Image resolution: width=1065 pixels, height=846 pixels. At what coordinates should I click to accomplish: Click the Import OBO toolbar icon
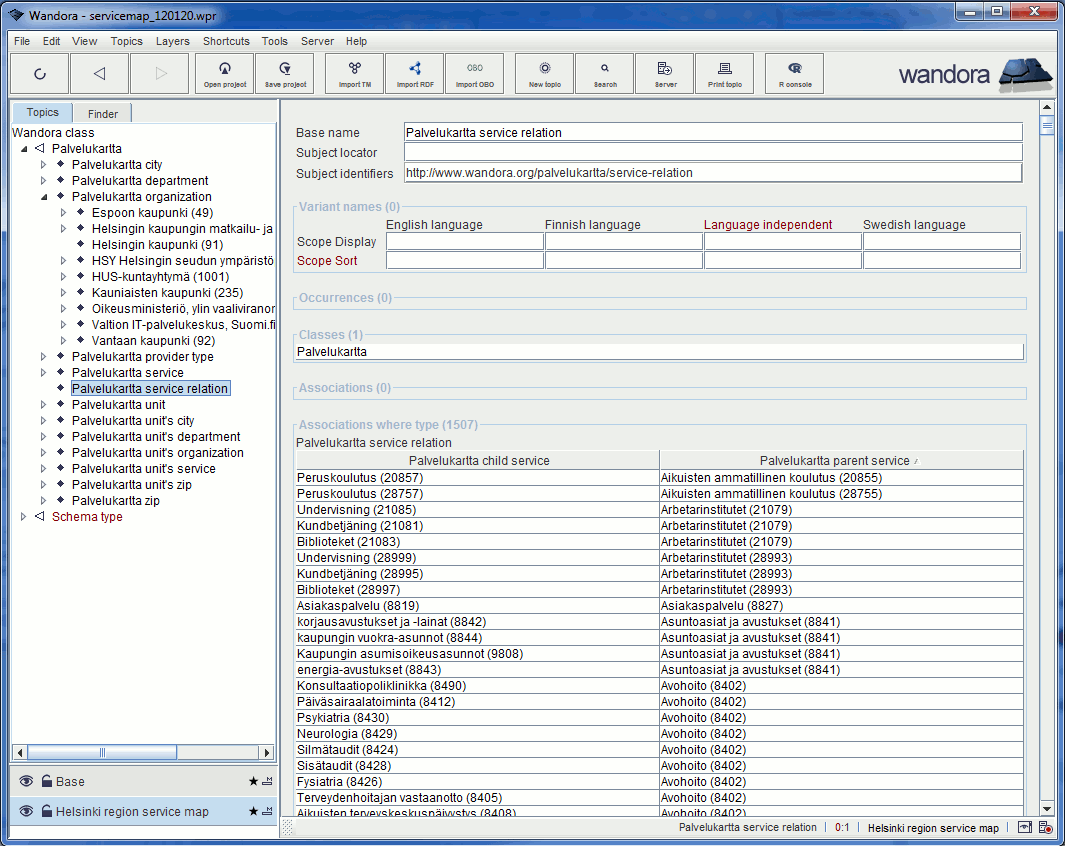(474, 73)
